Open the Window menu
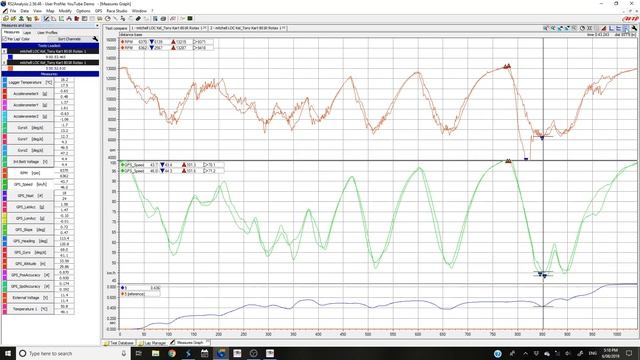Screen dimensions: 640x360 [139, 11]
